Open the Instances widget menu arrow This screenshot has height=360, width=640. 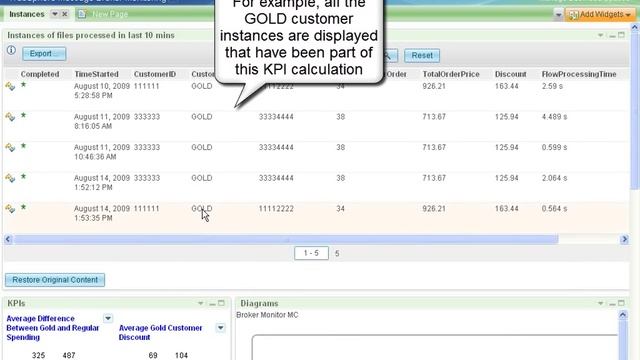click(600, 36)
